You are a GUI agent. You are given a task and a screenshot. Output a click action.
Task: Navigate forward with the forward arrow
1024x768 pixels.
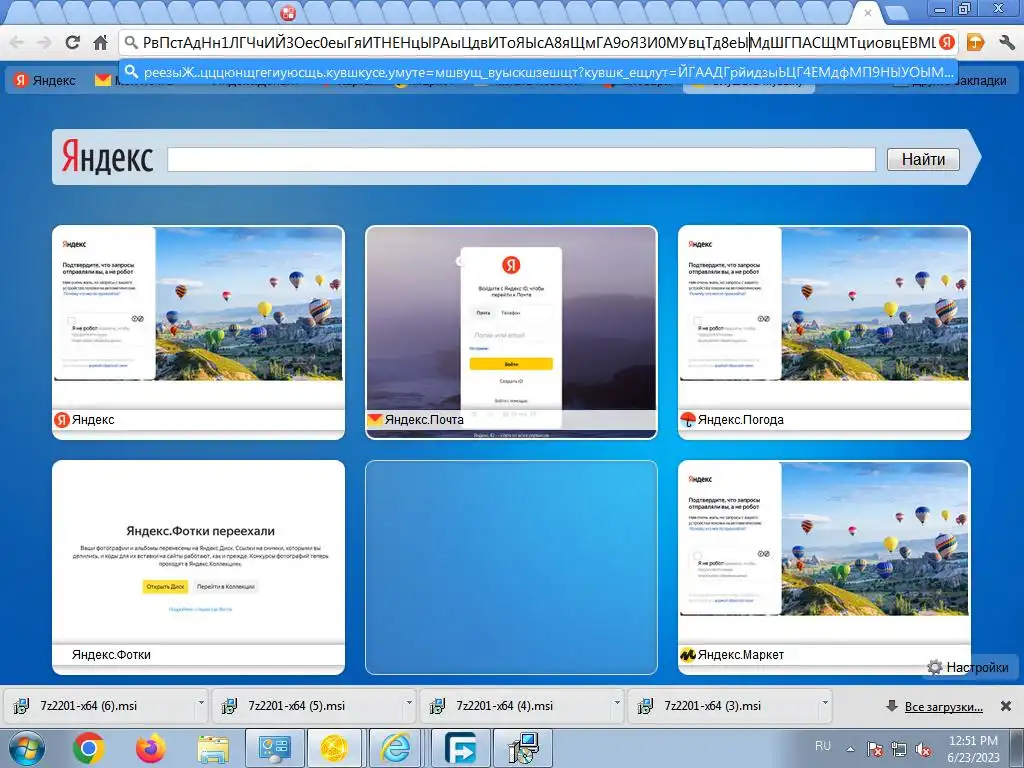point(44,42)
